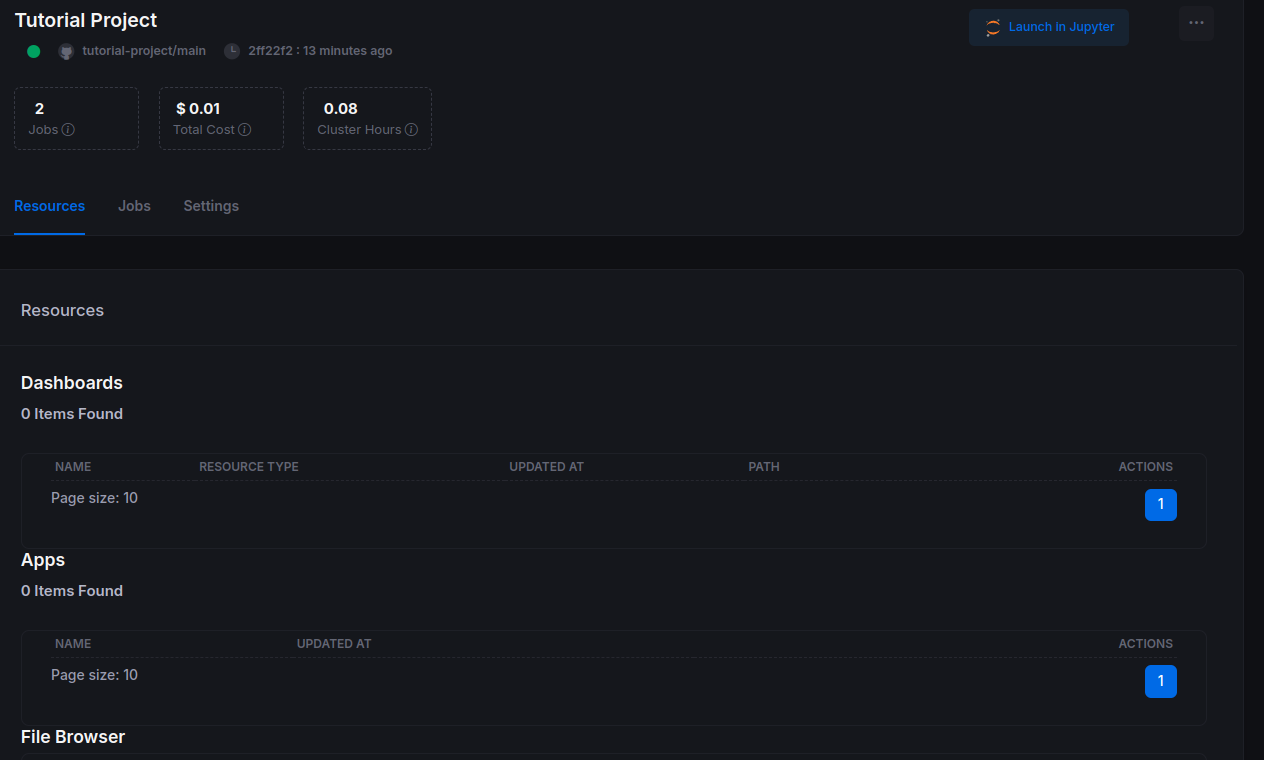Viewport: 1264px width, 760px height.
Task: Switch to the Jobs tab
Action: click(x=134, y=206)
